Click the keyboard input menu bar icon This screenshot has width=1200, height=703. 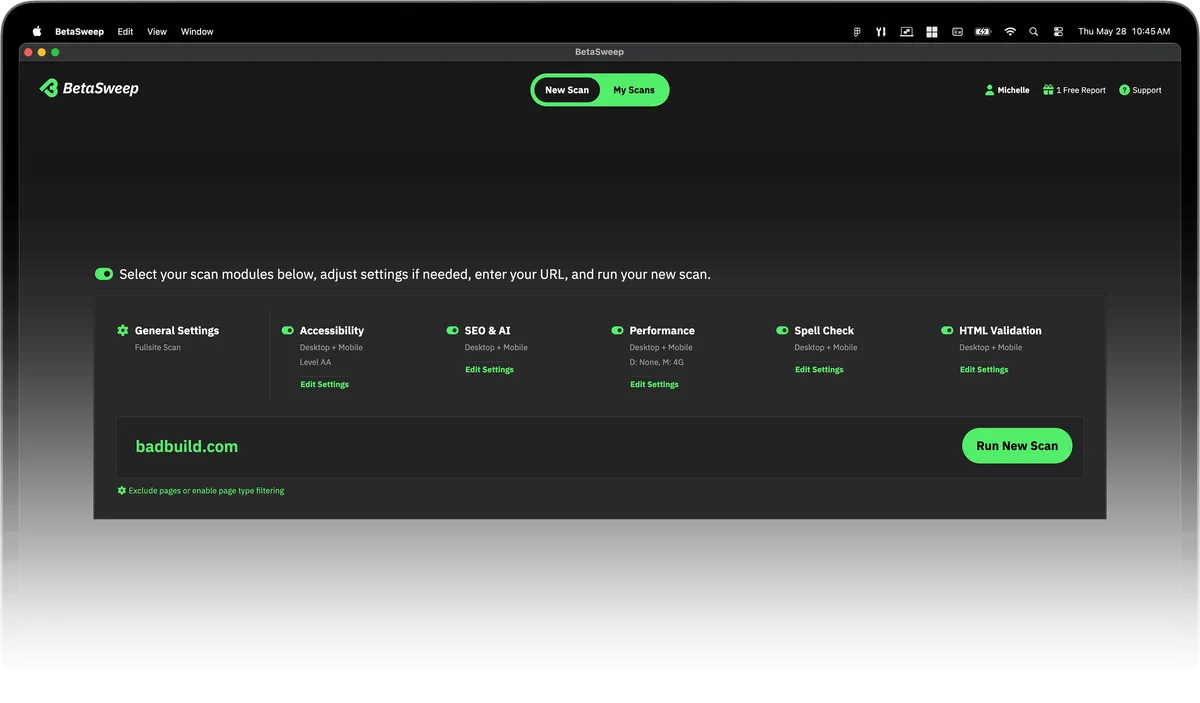point(957,32)
